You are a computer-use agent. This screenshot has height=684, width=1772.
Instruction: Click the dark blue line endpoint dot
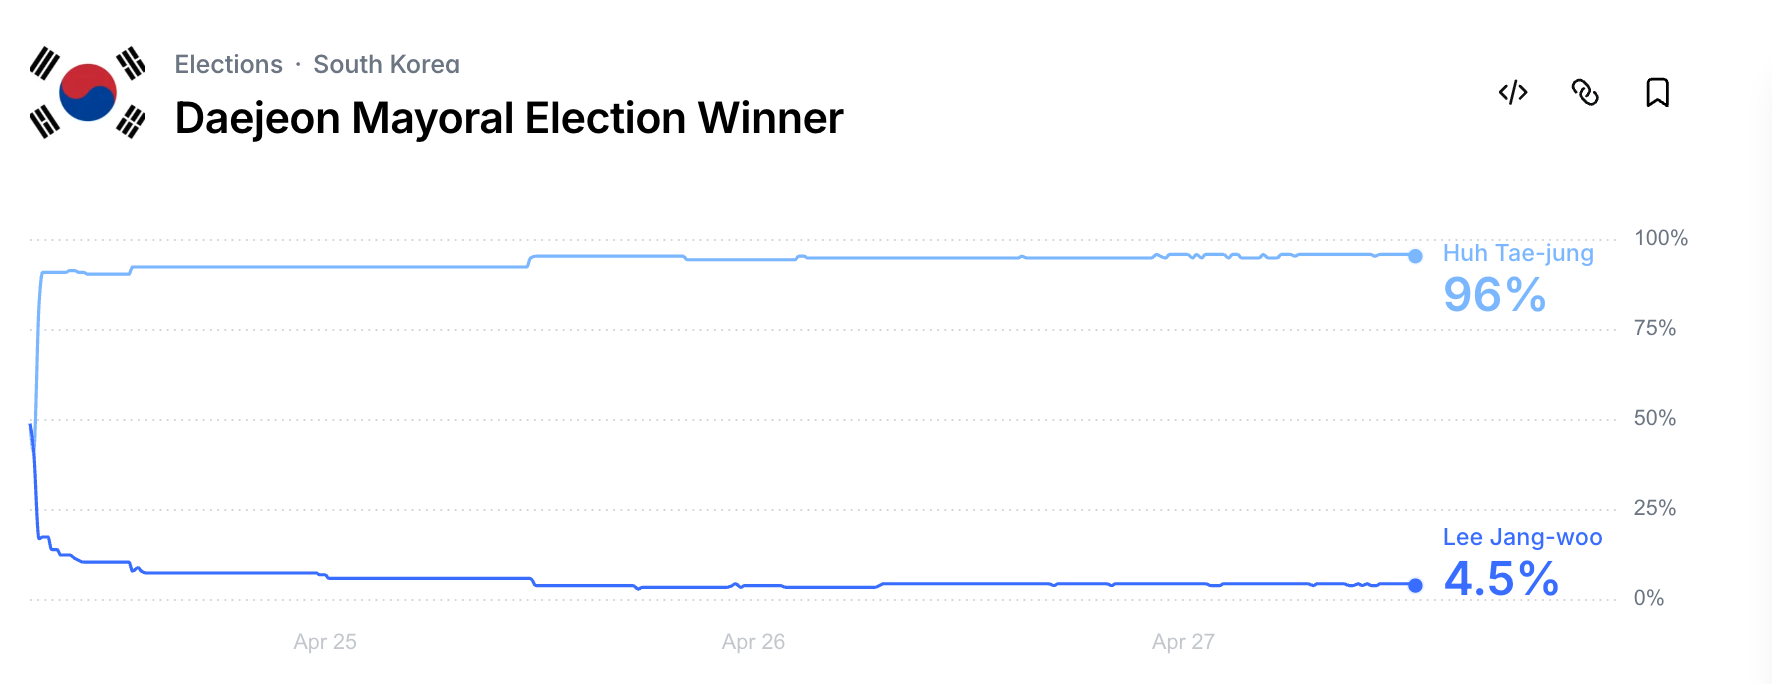(1415, 585)
